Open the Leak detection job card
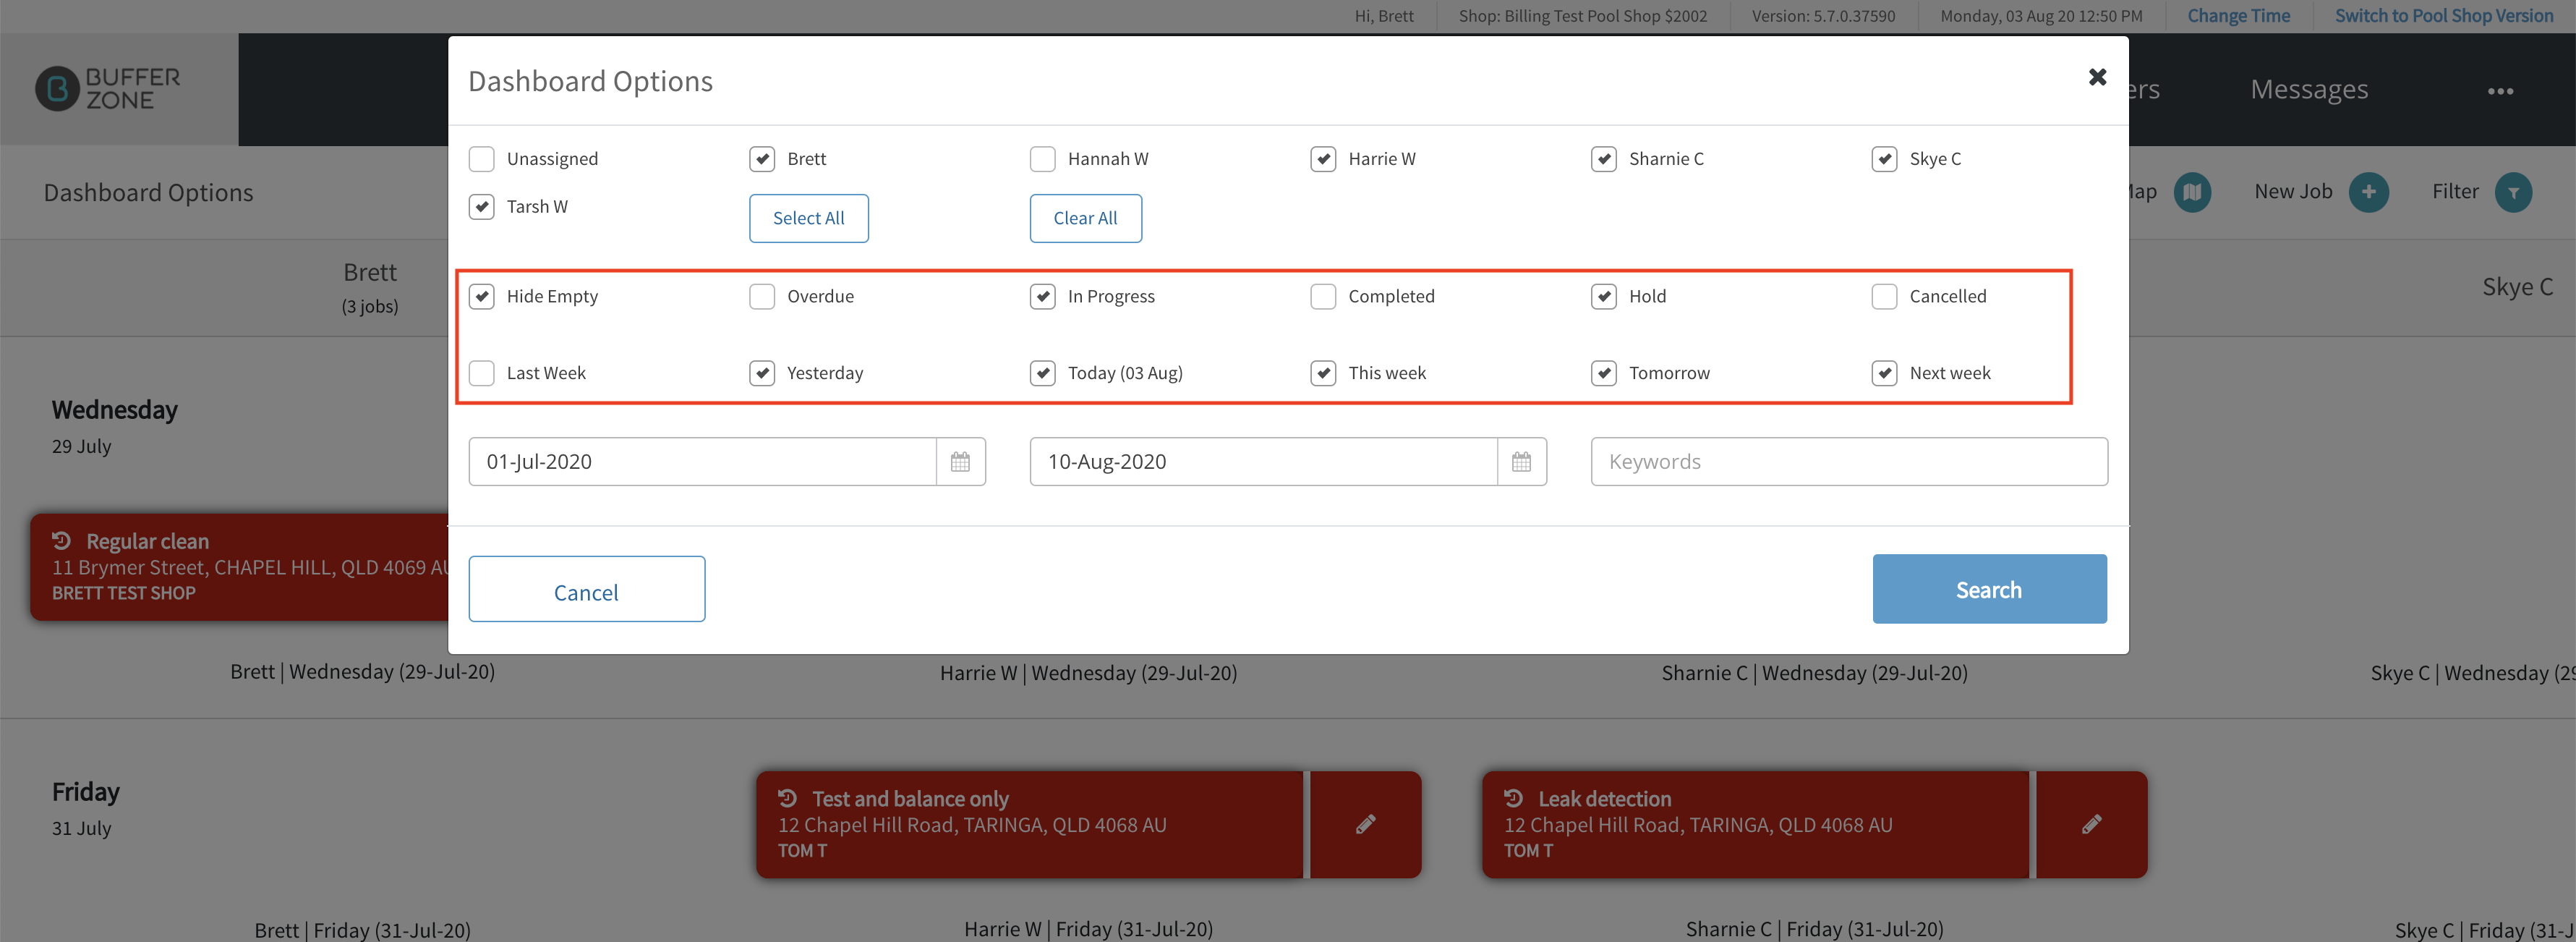The width and height of the screenshot is (2576, 942). tap(1756, 824)
